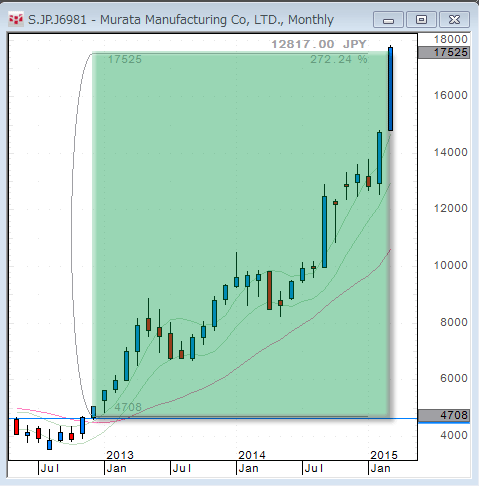Click the 2013 year label on time axis

pos(120,455)
